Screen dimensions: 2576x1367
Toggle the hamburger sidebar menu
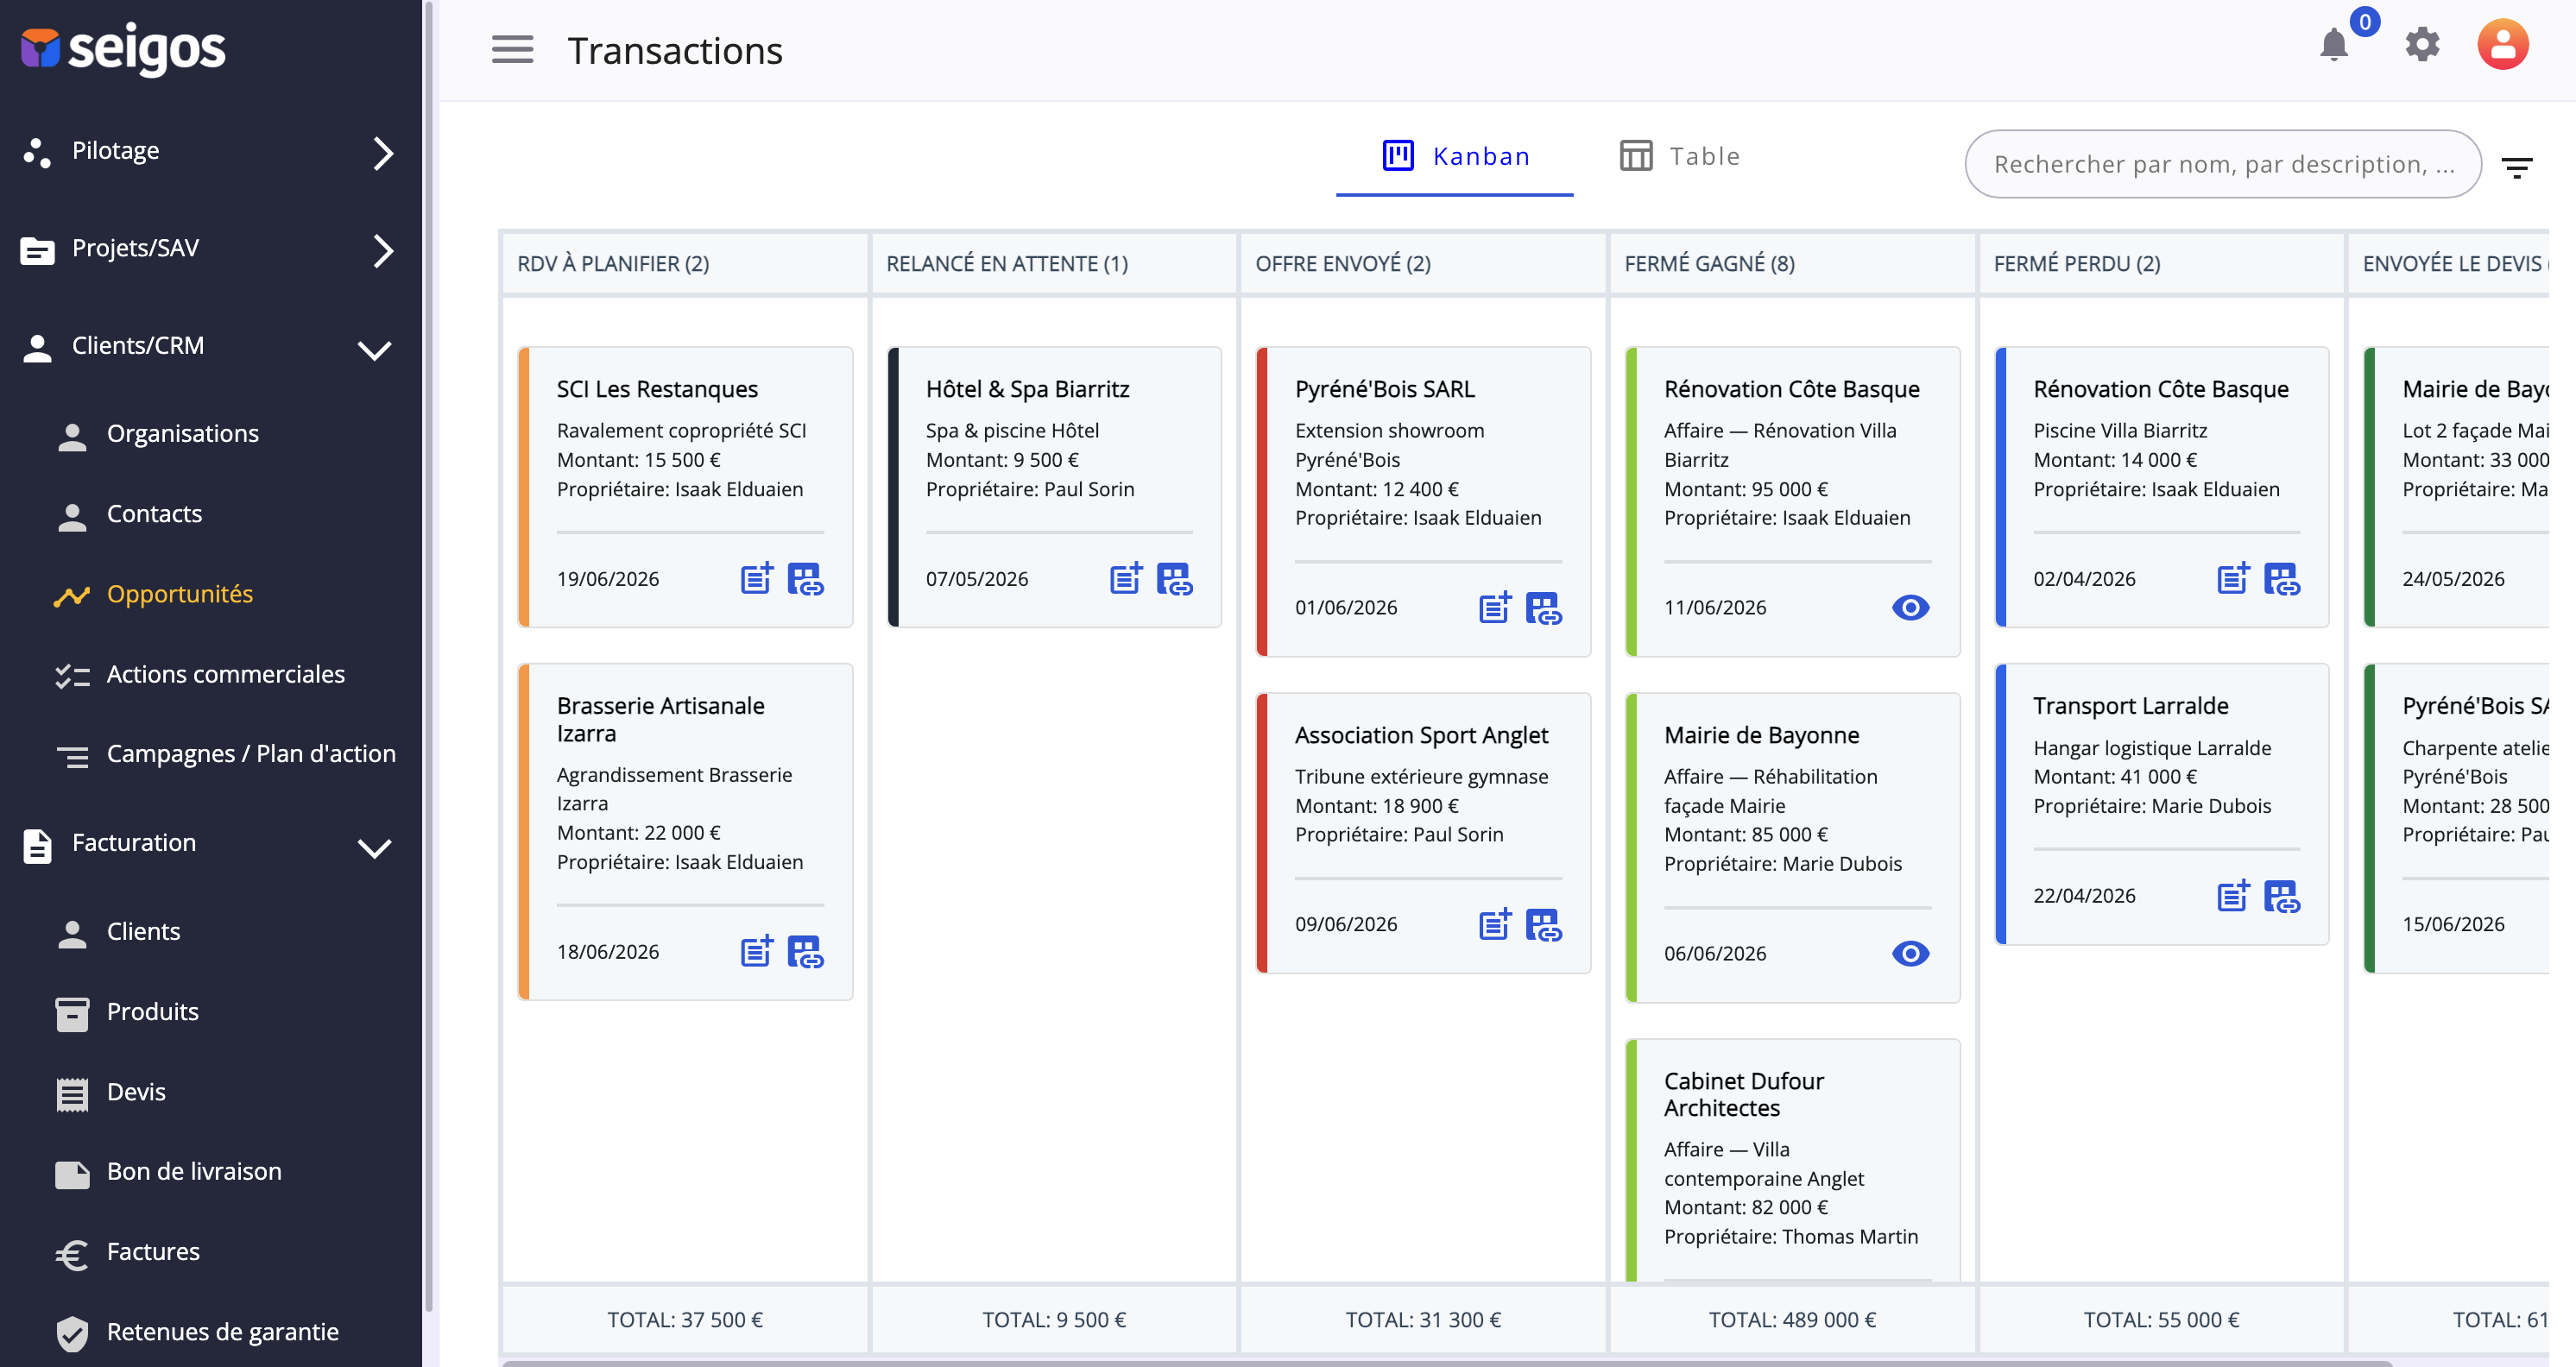[x=512, y=50]
